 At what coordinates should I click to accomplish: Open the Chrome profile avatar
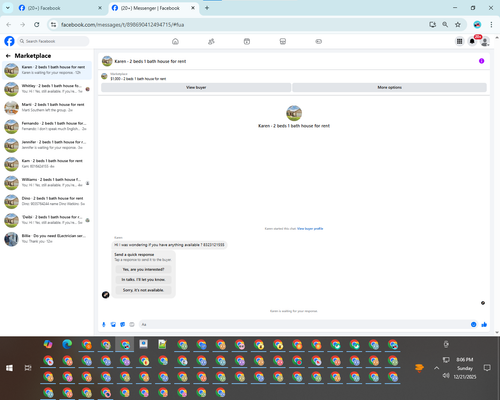pos(477,25)
